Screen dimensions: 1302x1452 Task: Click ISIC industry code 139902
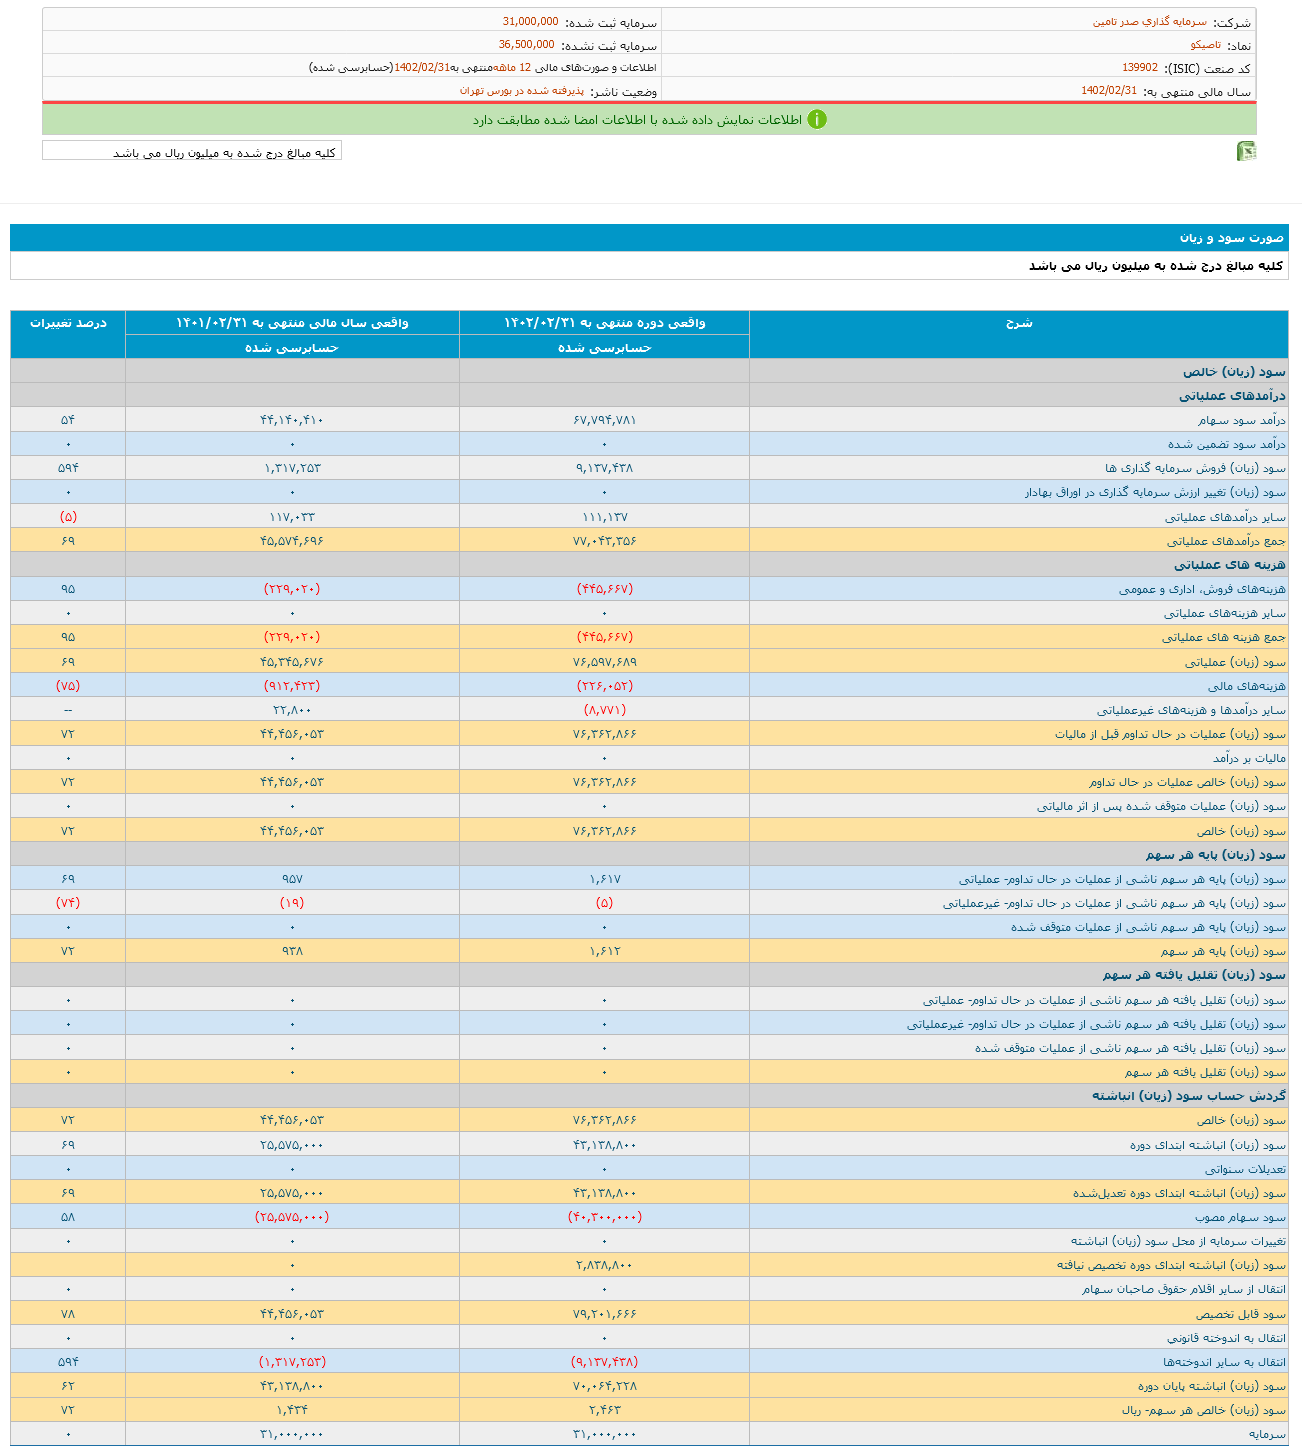[x=1139, y=68]
